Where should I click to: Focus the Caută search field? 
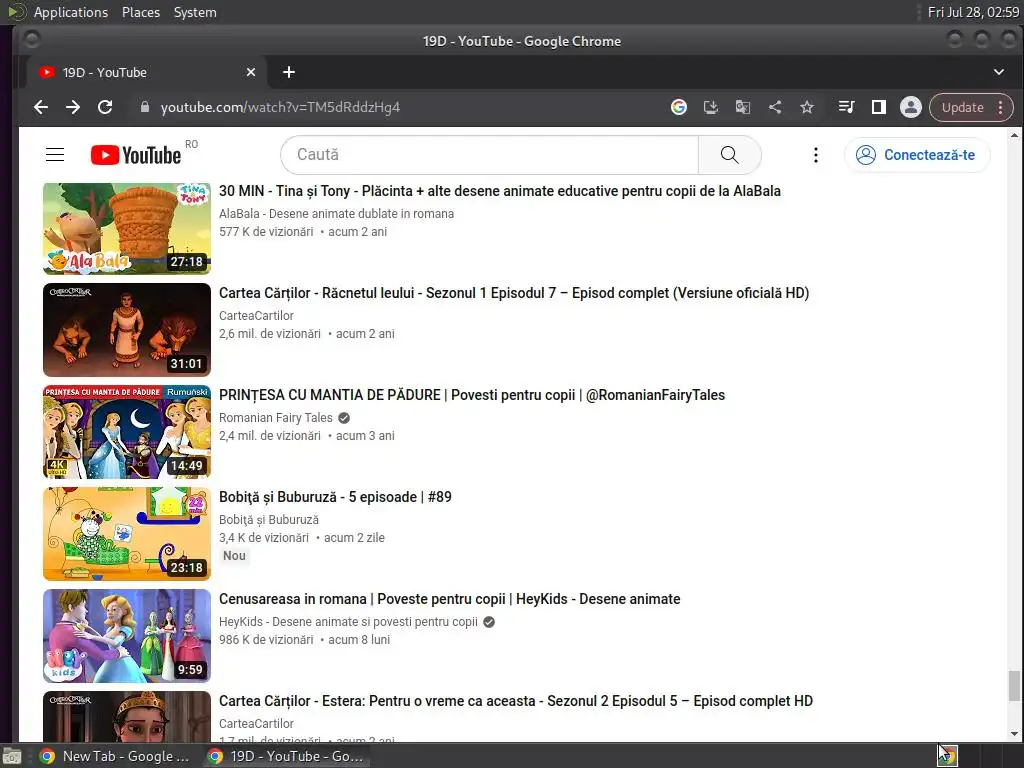point(489,155)
